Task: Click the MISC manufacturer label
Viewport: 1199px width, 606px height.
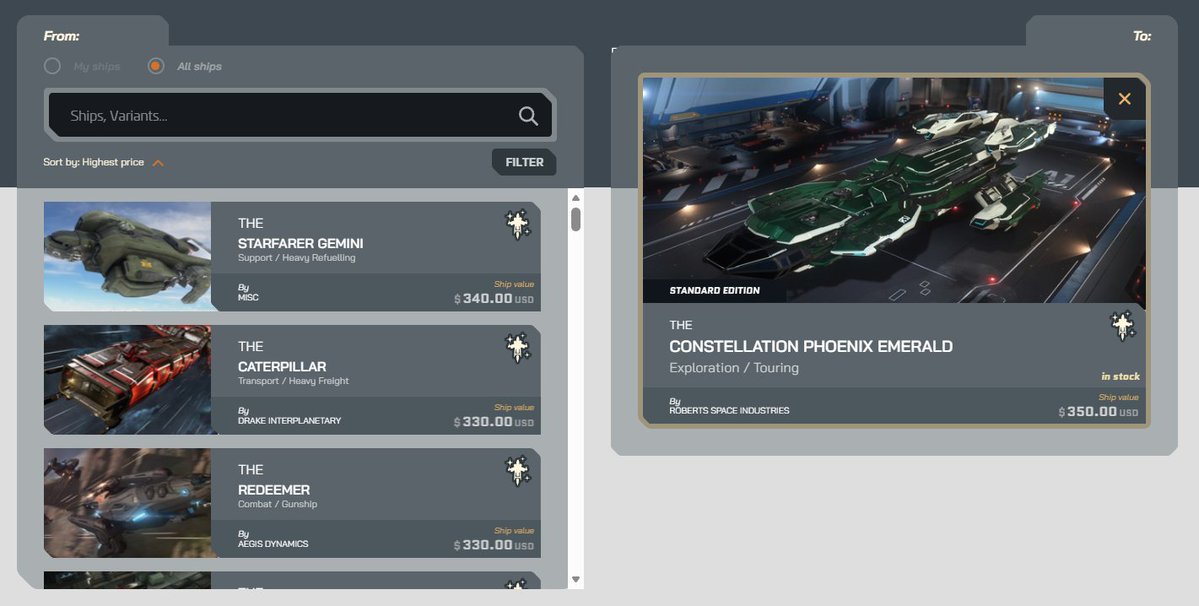Action: pos(248,297)
